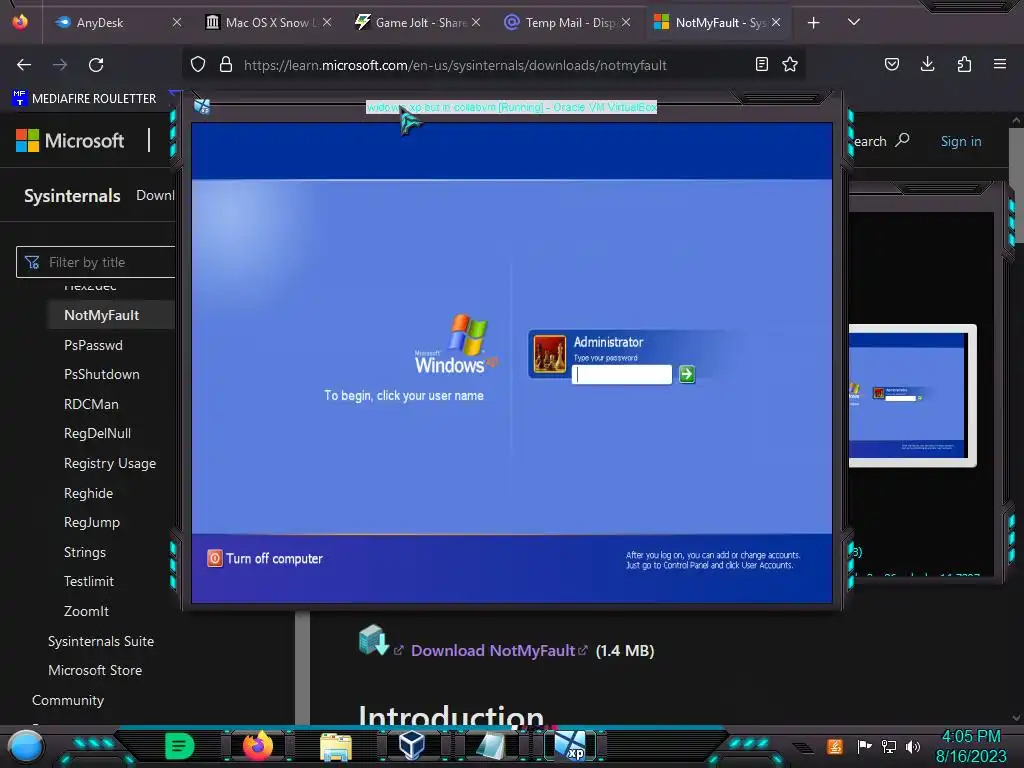Open the green notes app on taskbar
The width and height of the screenshot is (1024, 768).
[x=180, y=746]
